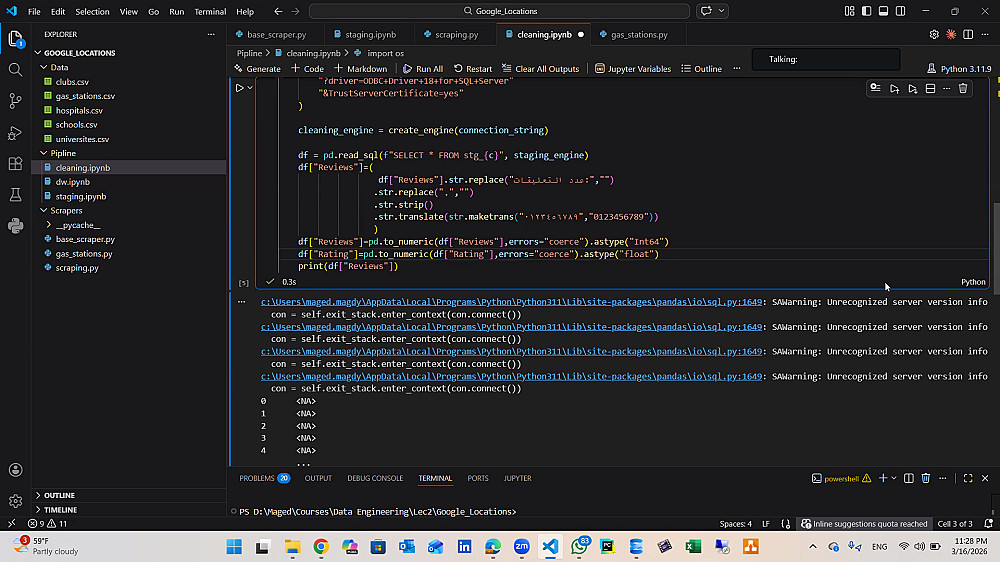Click the Split Cell icon
This screenshot has width=1000, height=562.
[929, 88]
